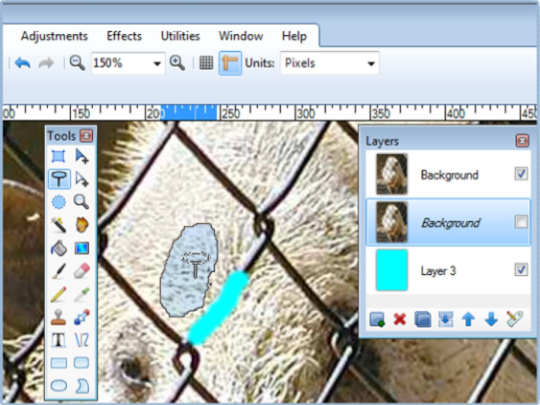Click thumbnail of the checked Background layer
The height and width of the screenshot is (405, 540).
[x=392, y=174]
